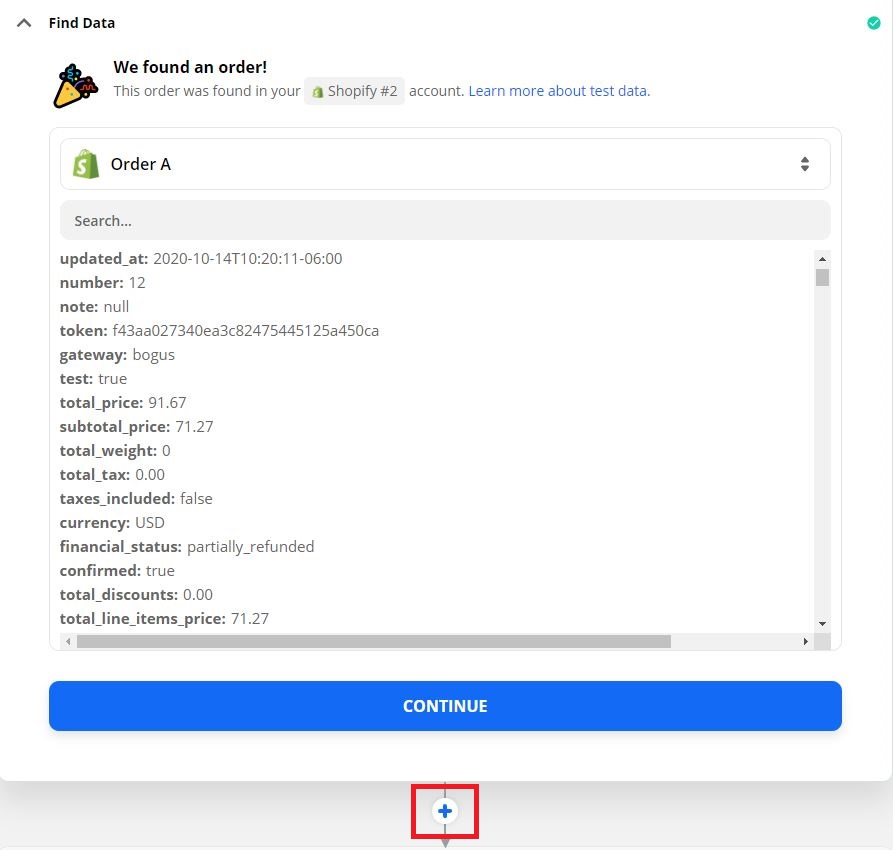Click the party popper celebration icon
The width and height of the screenshot is (893, 850).
pyautogui.click(x=75, y=85)
